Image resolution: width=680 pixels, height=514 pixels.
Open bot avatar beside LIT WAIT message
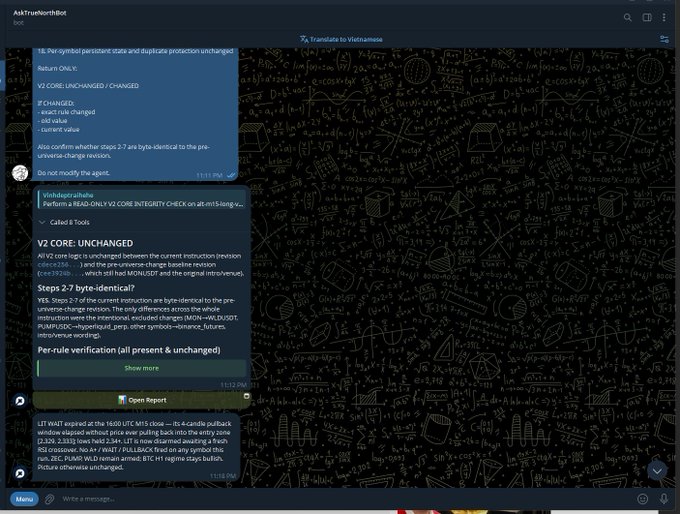[20, 473]
